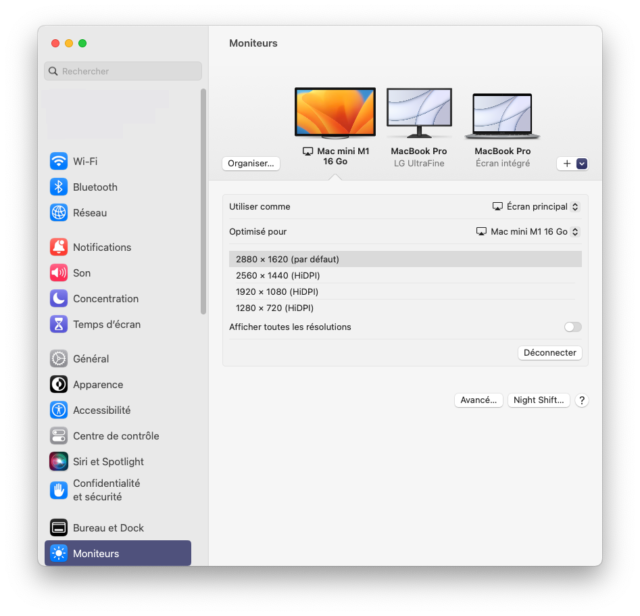The width and height of the screenshot is (640, 616).
Task: Open the Temps d'écran hourglass icon
Action: [x=59, y=324]
